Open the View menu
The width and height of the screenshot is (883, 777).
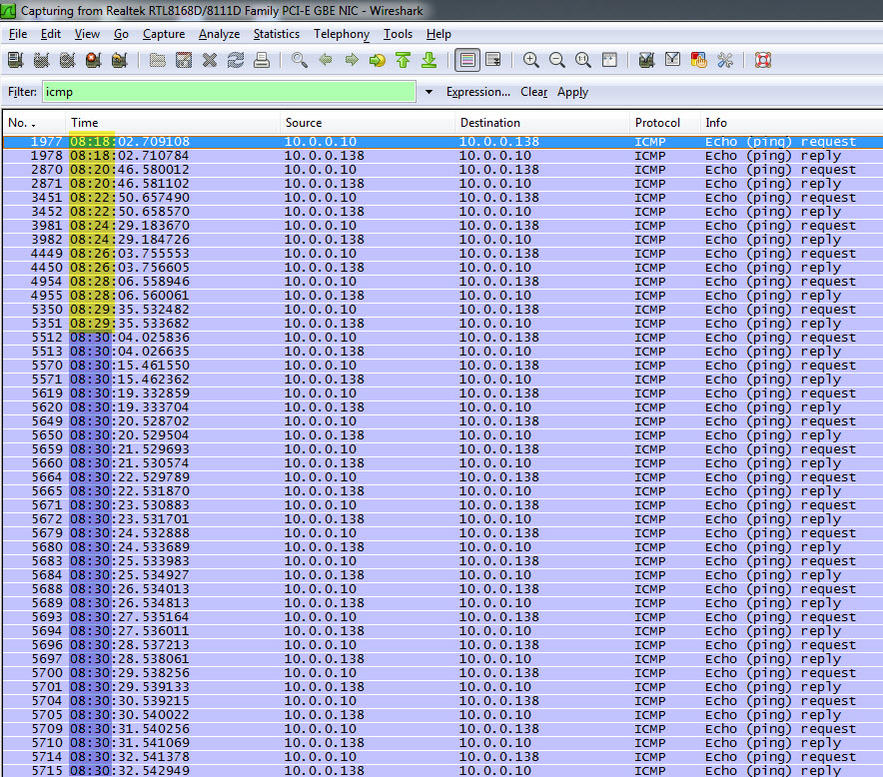click(87, 34)
